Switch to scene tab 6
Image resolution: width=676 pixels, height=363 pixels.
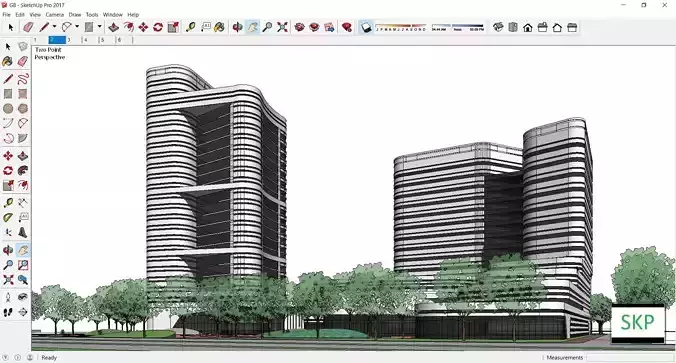click(x=124, y=40)
